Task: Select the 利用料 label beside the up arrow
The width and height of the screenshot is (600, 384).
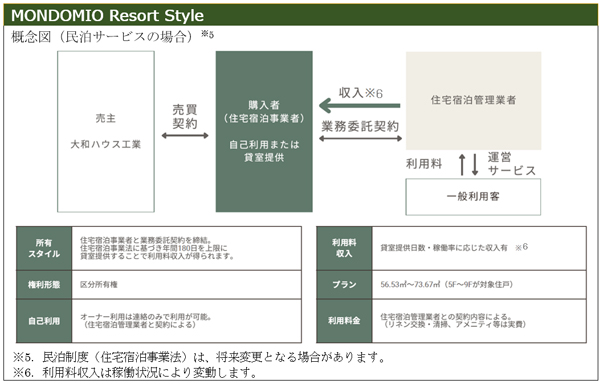Action: tap(424, 164)
